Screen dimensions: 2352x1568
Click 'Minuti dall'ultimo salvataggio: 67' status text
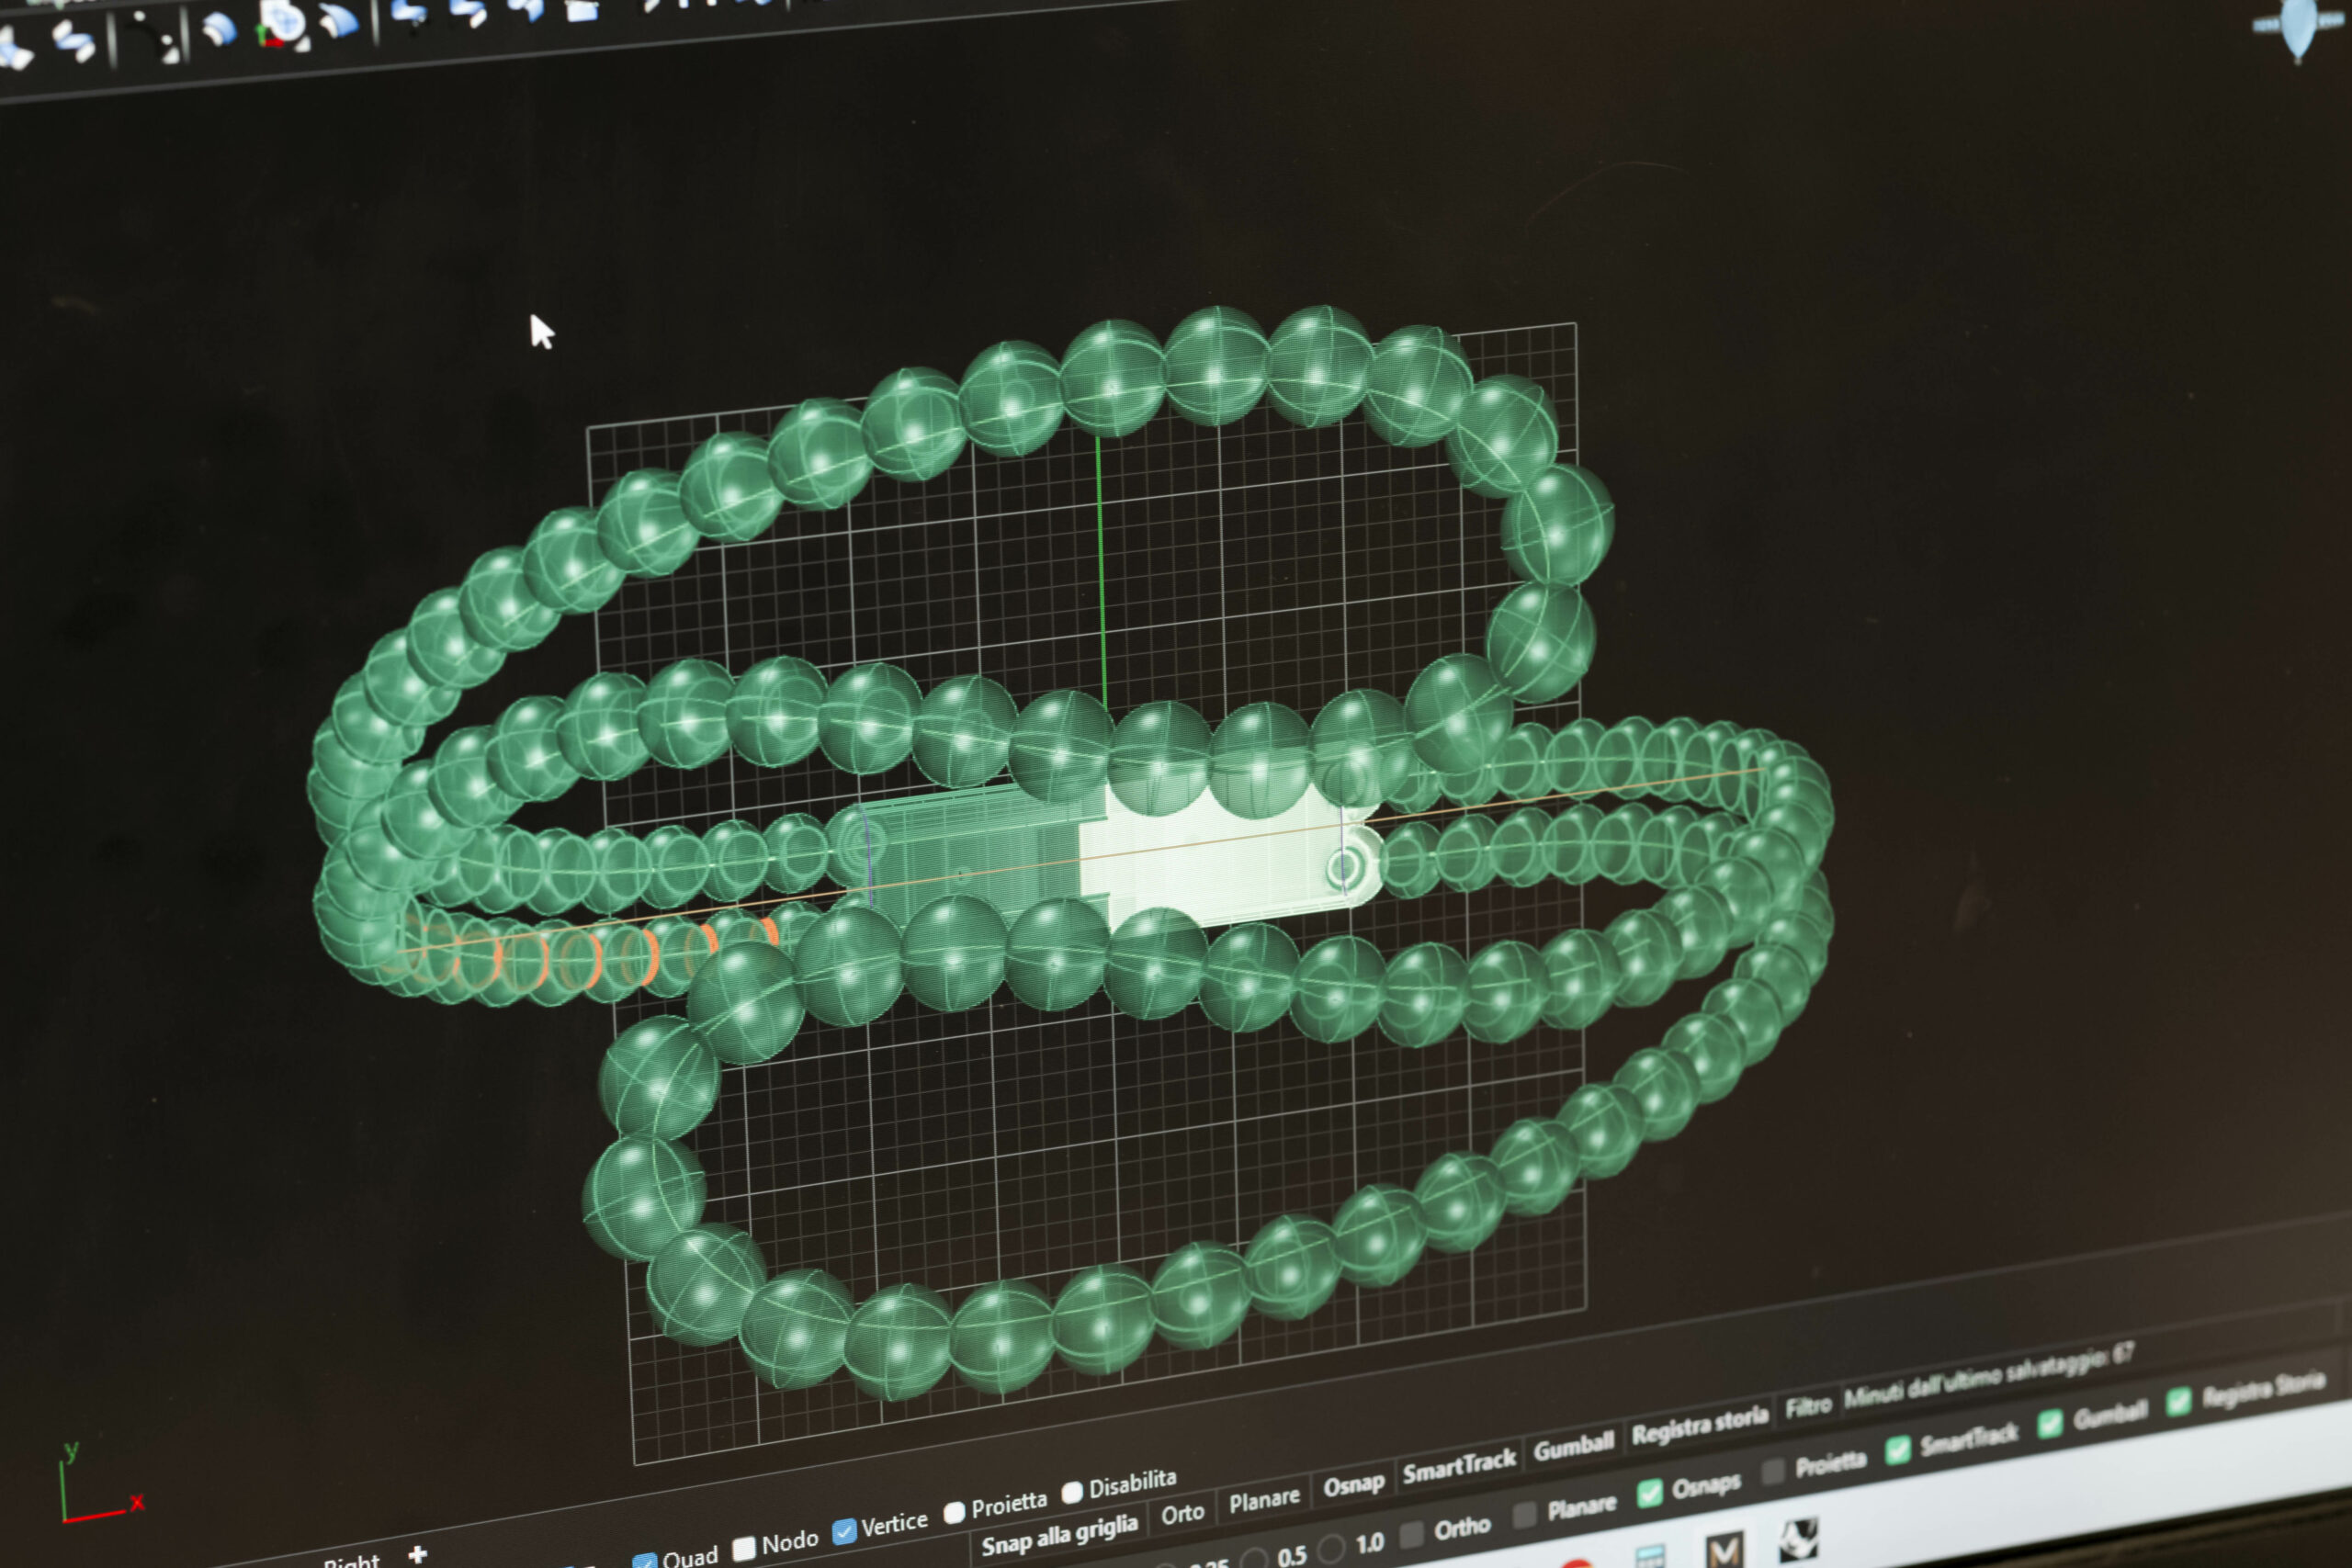(x=1989, y=1376)
